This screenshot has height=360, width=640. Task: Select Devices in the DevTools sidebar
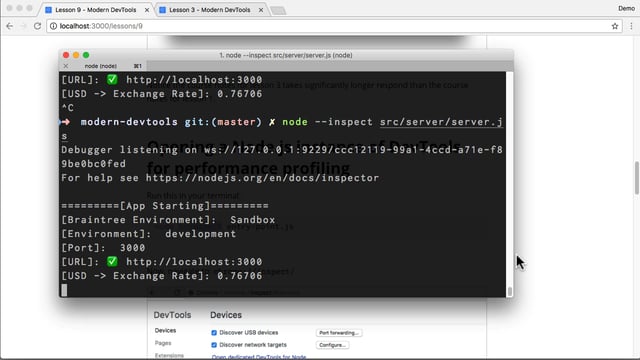point(165,330)
